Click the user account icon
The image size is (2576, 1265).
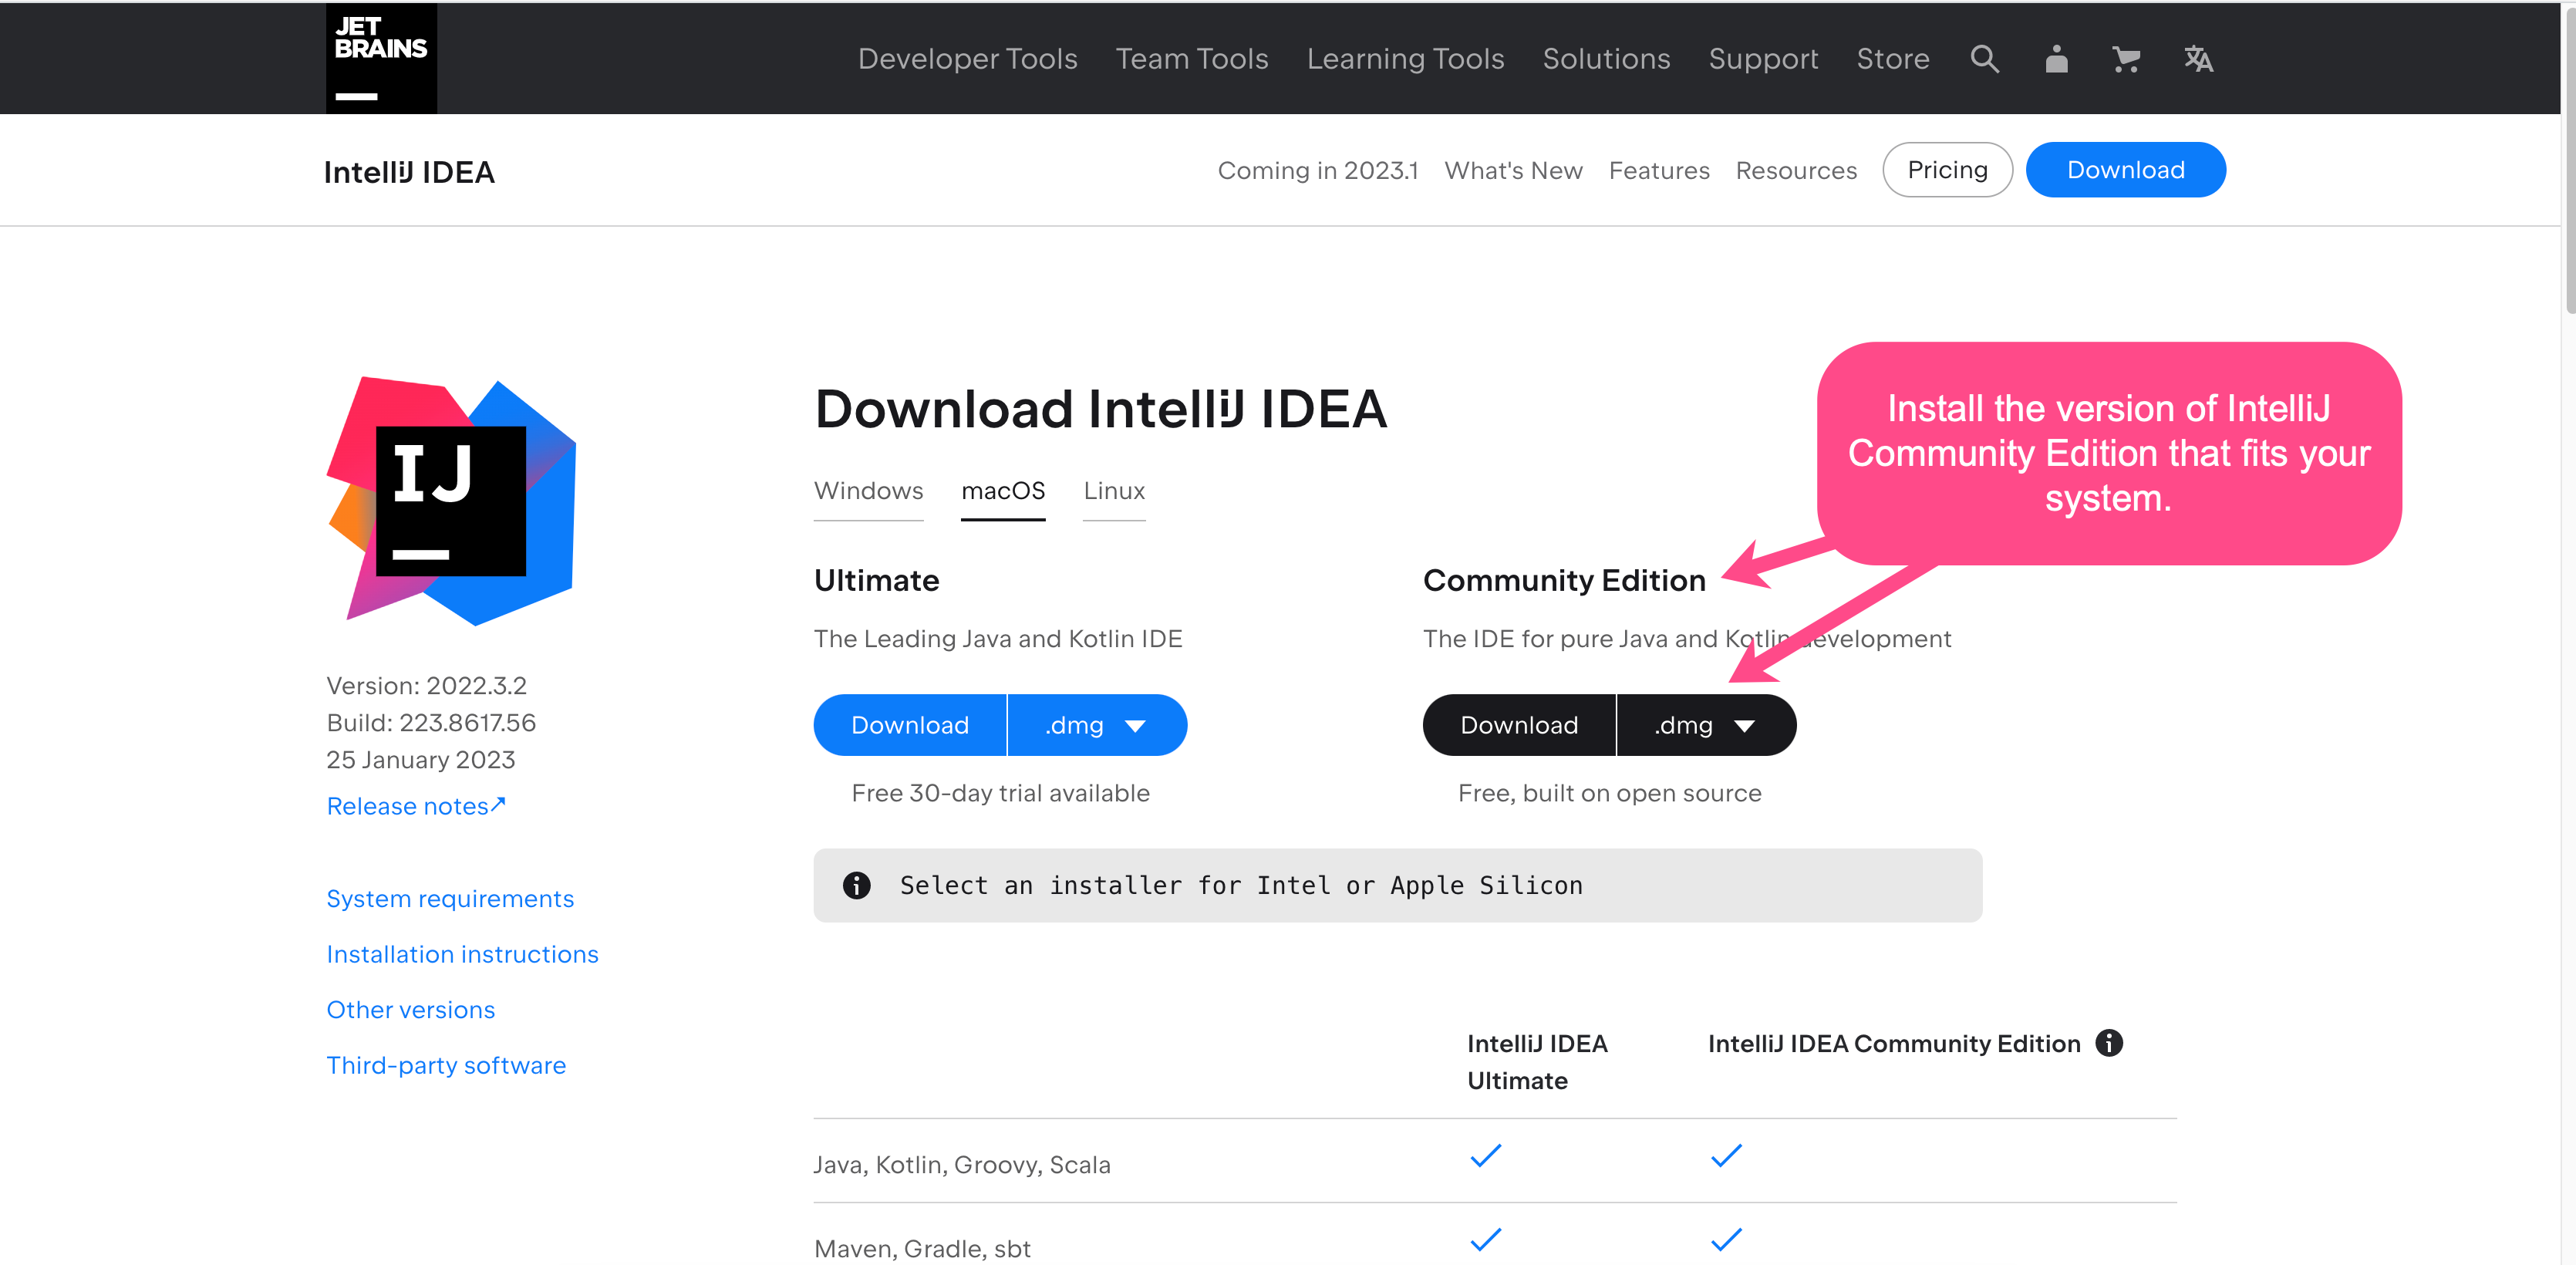point(2056,59)
